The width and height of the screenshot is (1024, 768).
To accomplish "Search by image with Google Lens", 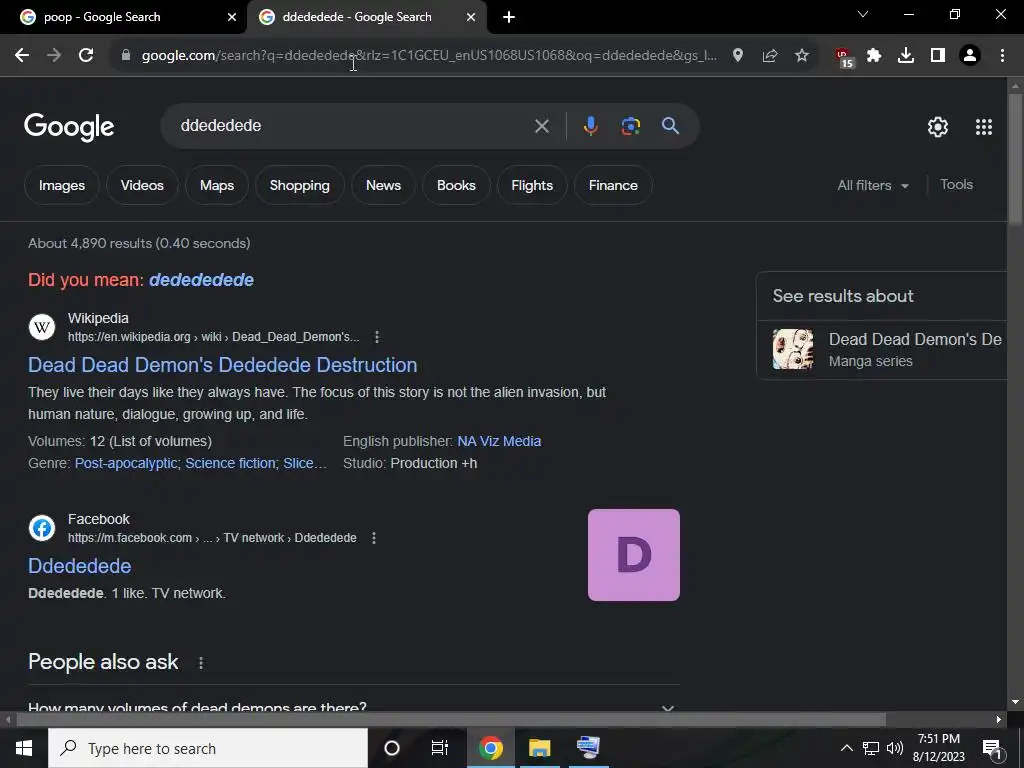I will 631,126.
